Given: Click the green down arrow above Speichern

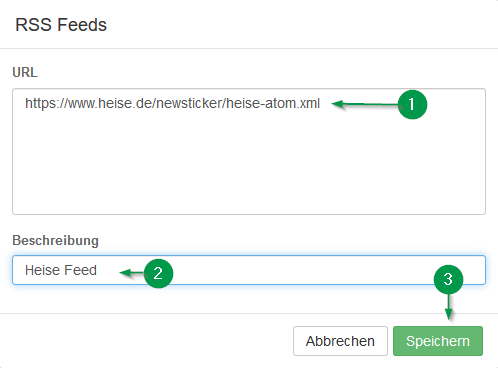Looking at the screenshot, I should pyautogui.click(x=448, y=307).
